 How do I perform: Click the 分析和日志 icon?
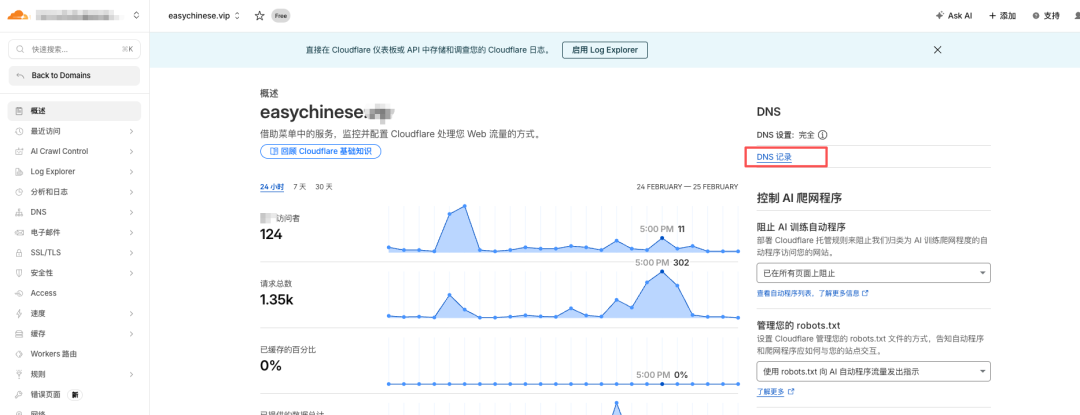tap(19, 192)
